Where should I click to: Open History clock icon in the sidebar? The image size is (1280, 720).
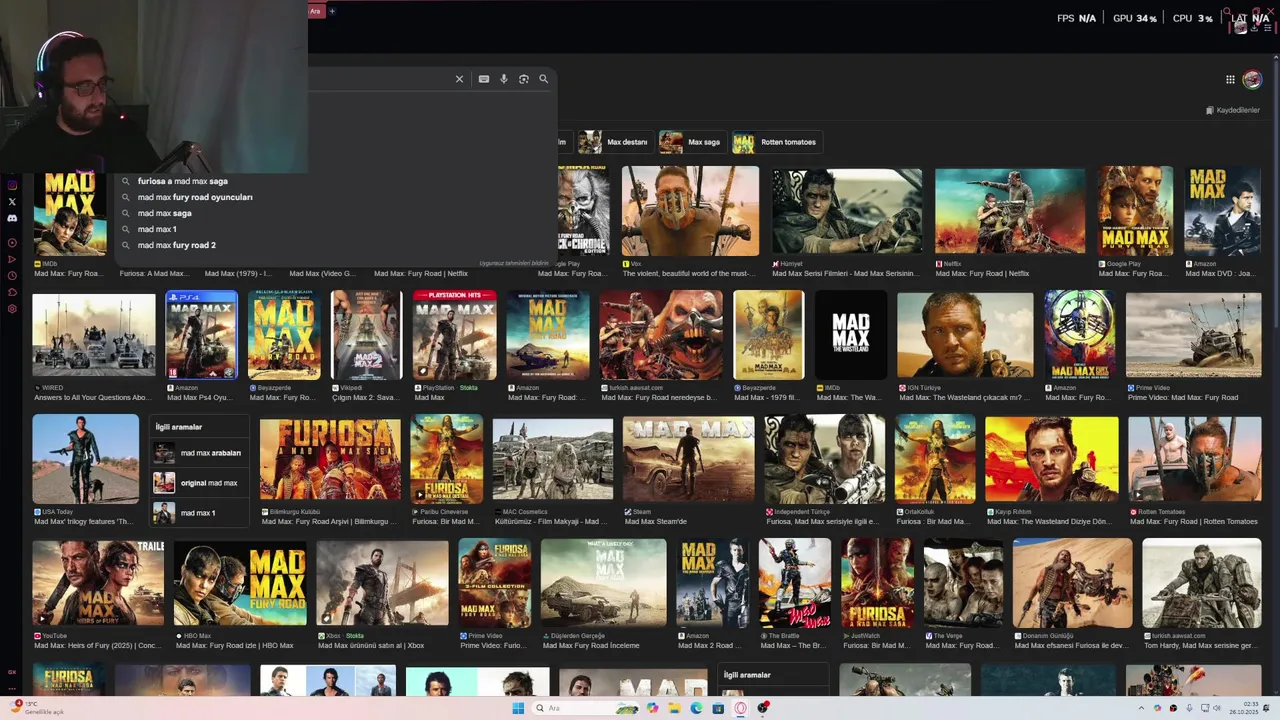point(12,276)
